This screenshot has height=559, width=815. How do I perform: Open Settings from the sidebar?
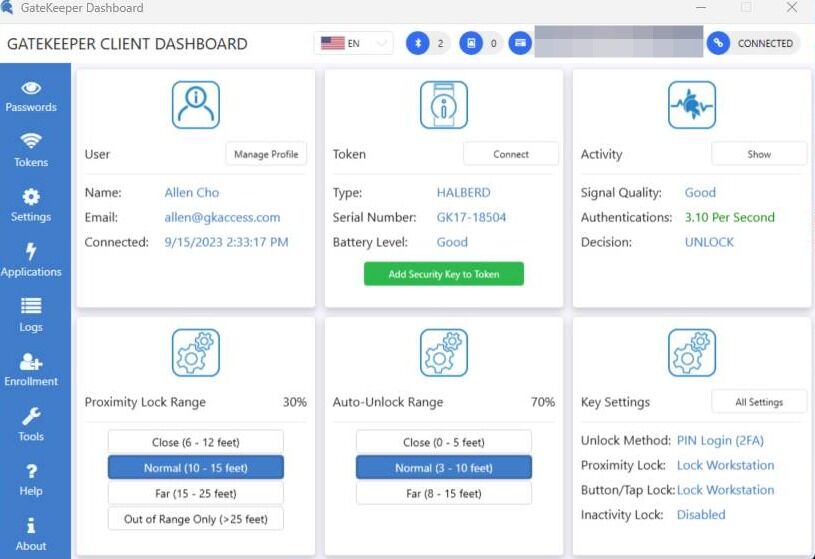click(x=31, y=206)
